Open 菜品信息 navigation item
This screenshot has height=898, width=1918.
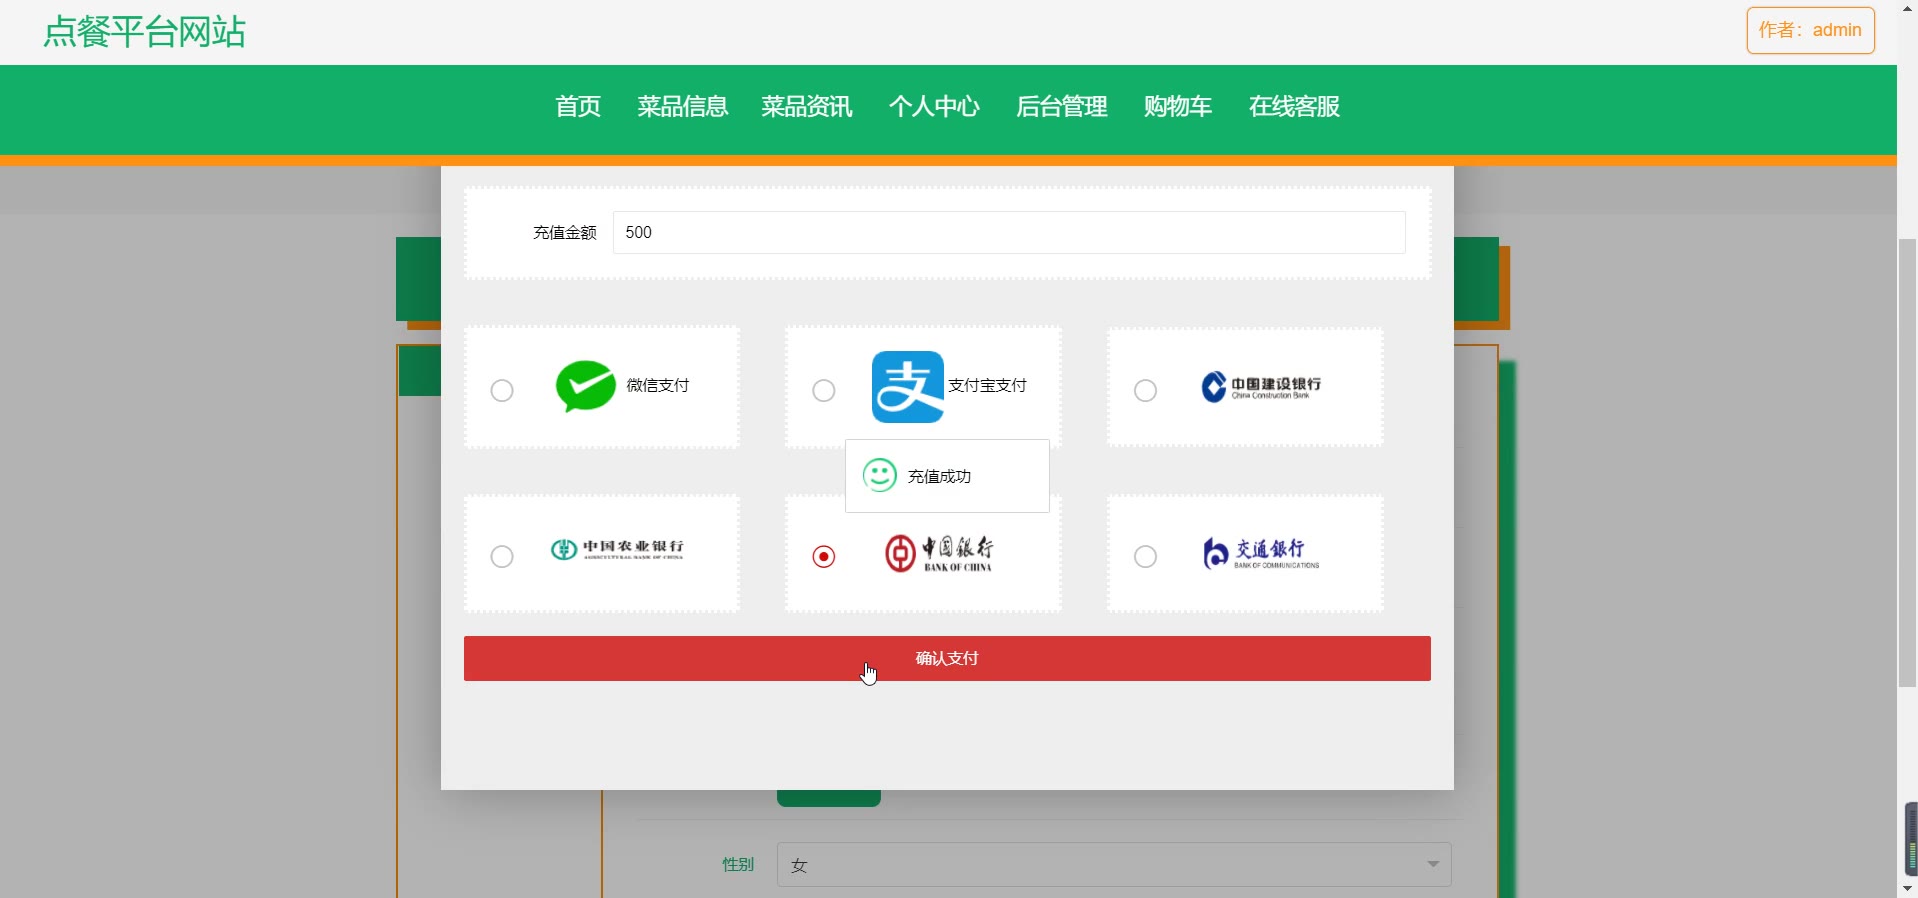(x=683, y=106)
